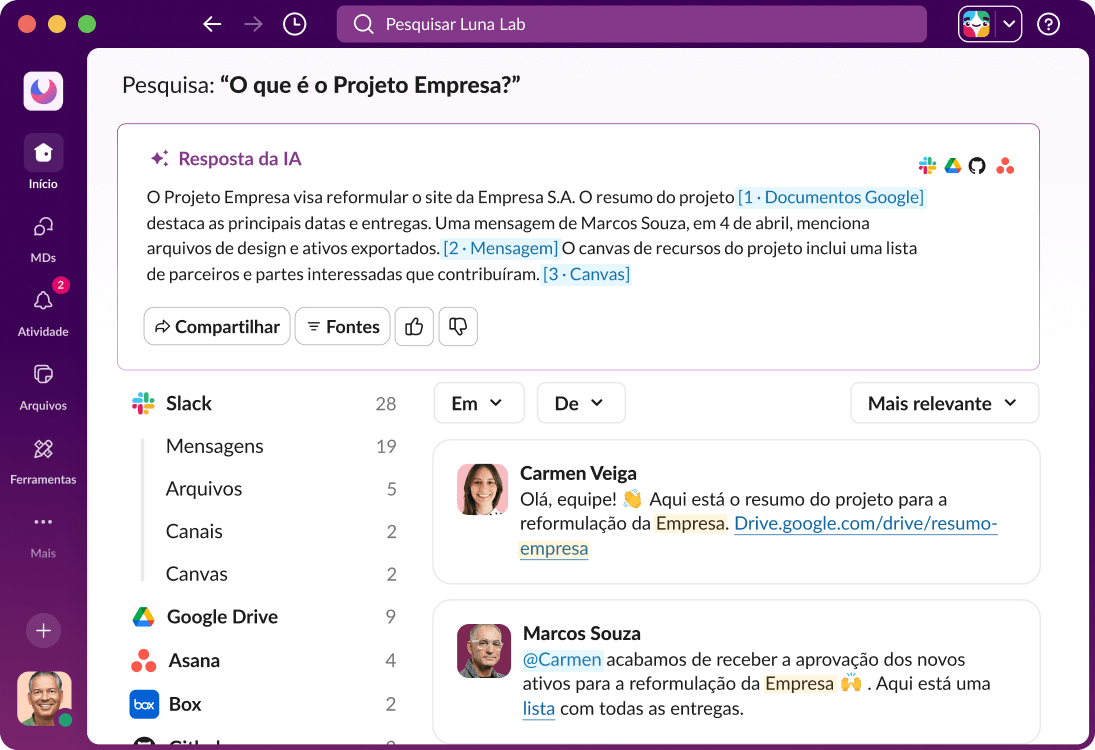Change sorting via Mais relevante dropdown
Image resolution: width=1095 pixels, height=750 pixels.
tap(943, 402)
